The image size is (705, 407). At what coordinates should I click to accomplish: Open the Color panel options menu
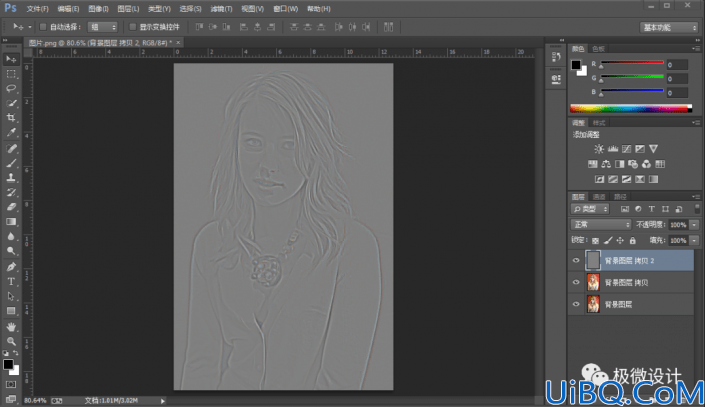[696, 49]
